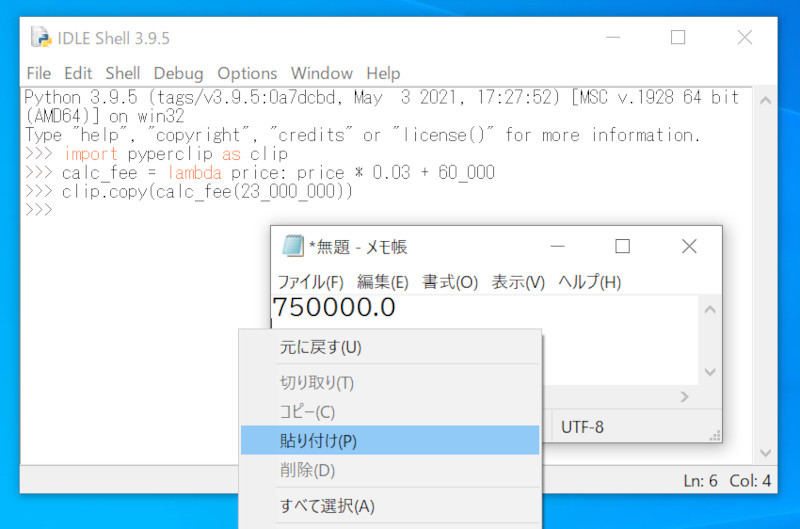Choose 元に戻す(U) from the context menu
Image resolution: width=800 pixels, height=529 pixels.
coord(390,347)
